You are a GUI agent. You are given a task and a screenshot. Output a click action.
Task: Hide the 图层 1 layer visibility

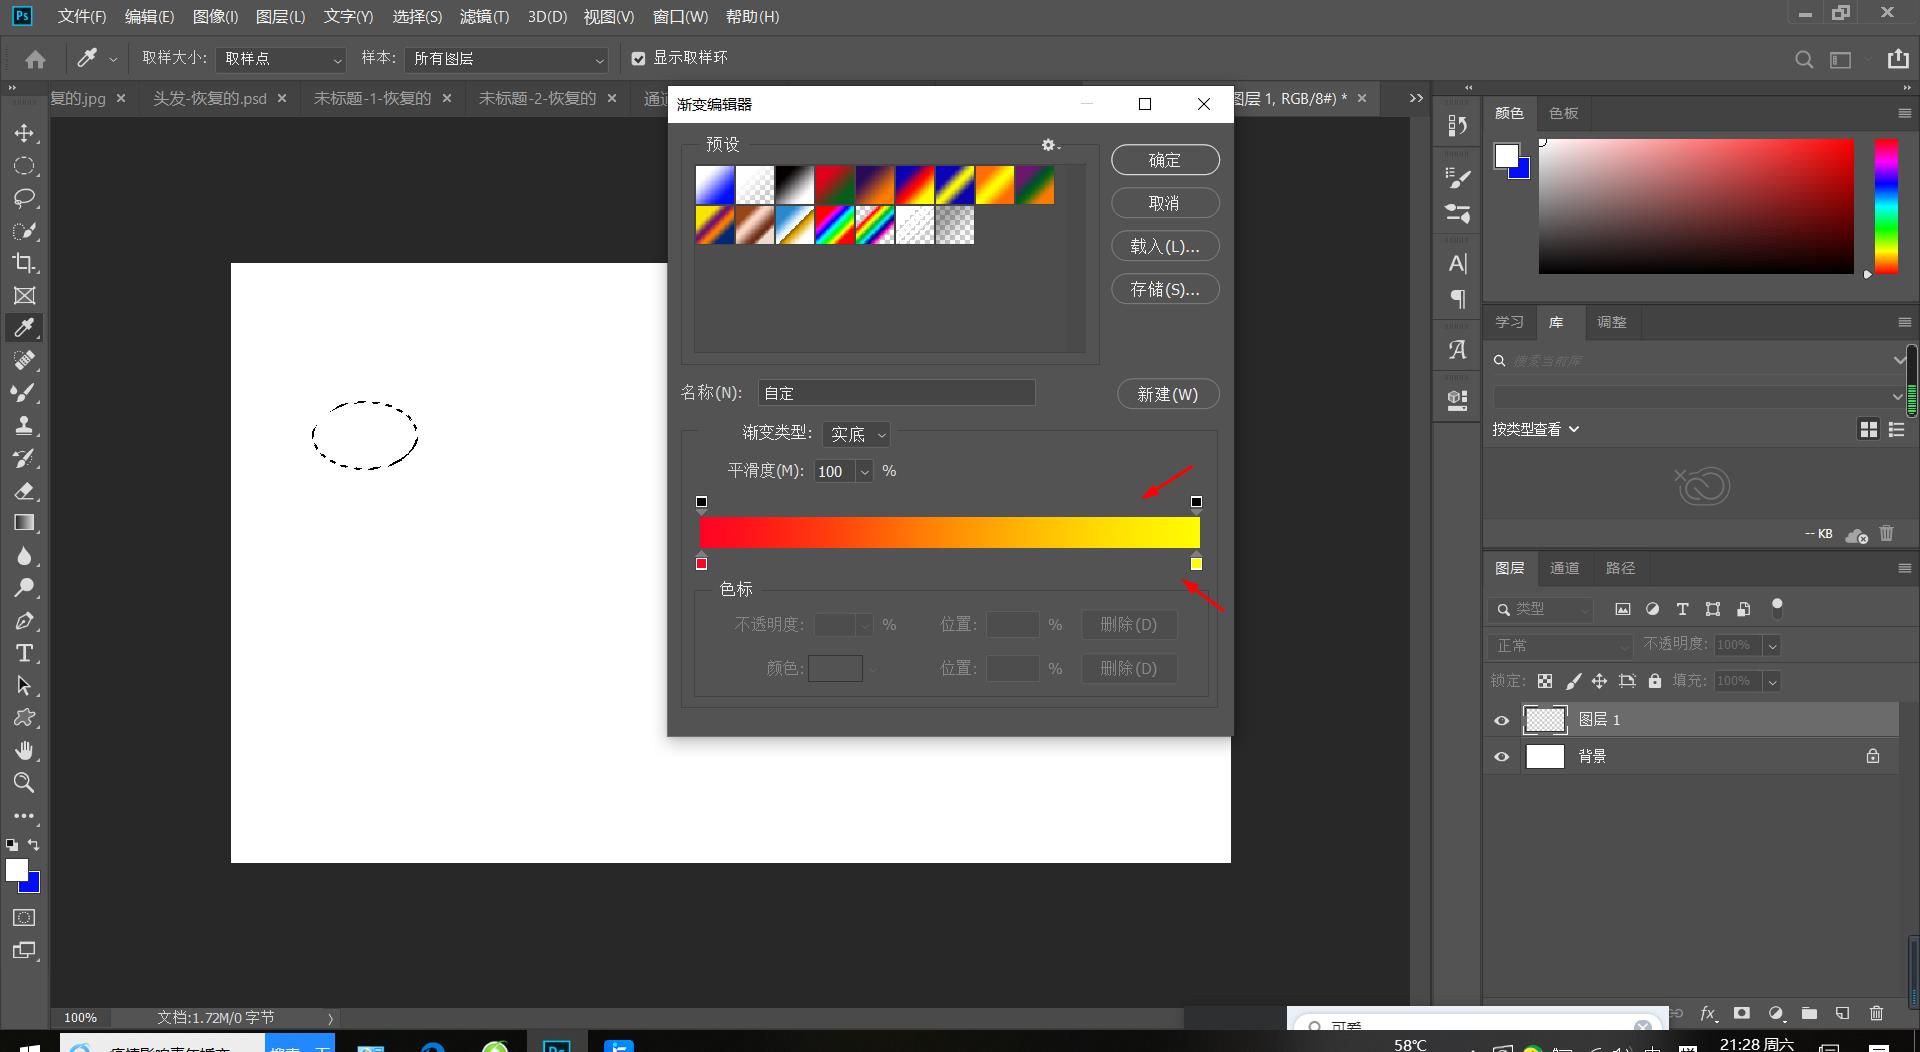click(1501, 720)
